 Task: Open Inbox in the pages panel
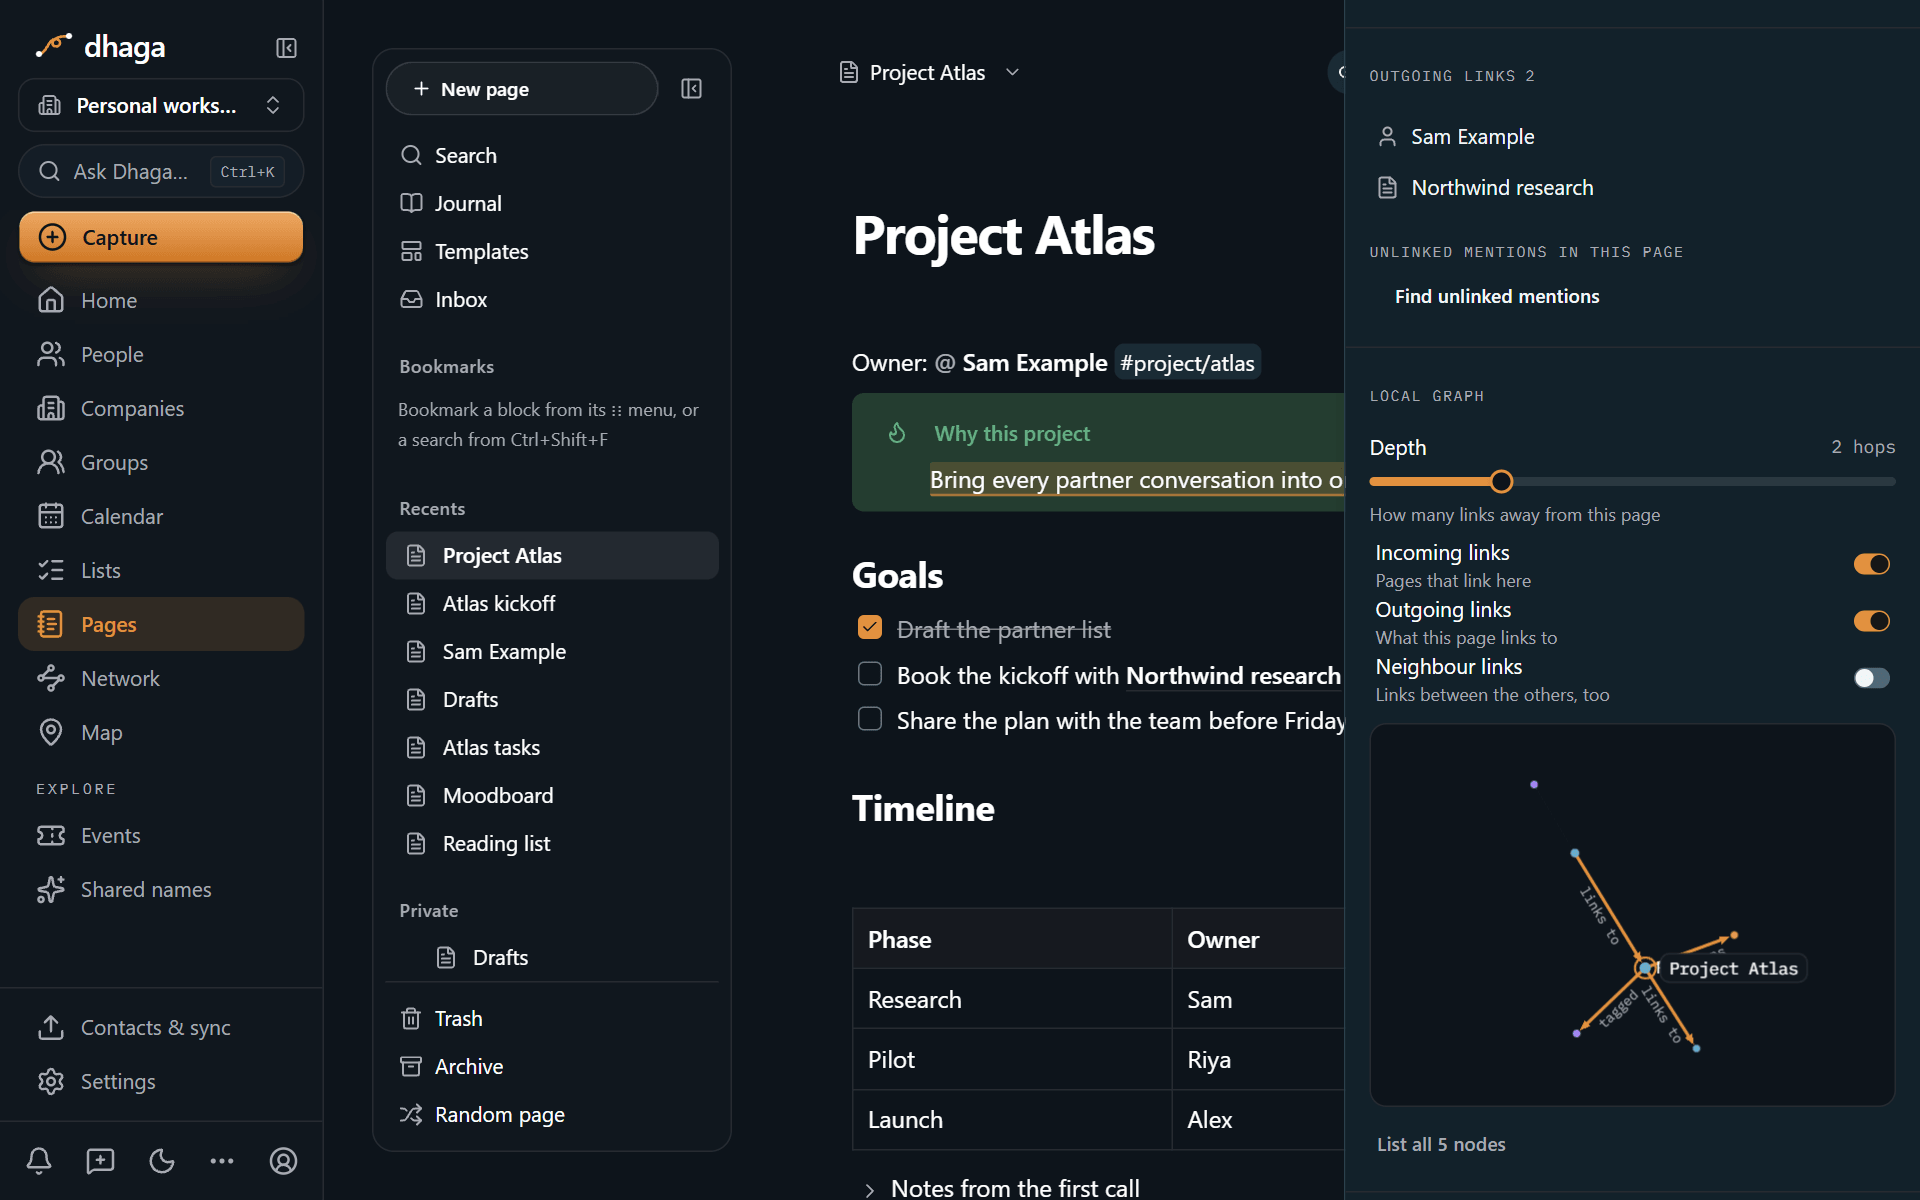pyautogui.click(x=552, y=299)
